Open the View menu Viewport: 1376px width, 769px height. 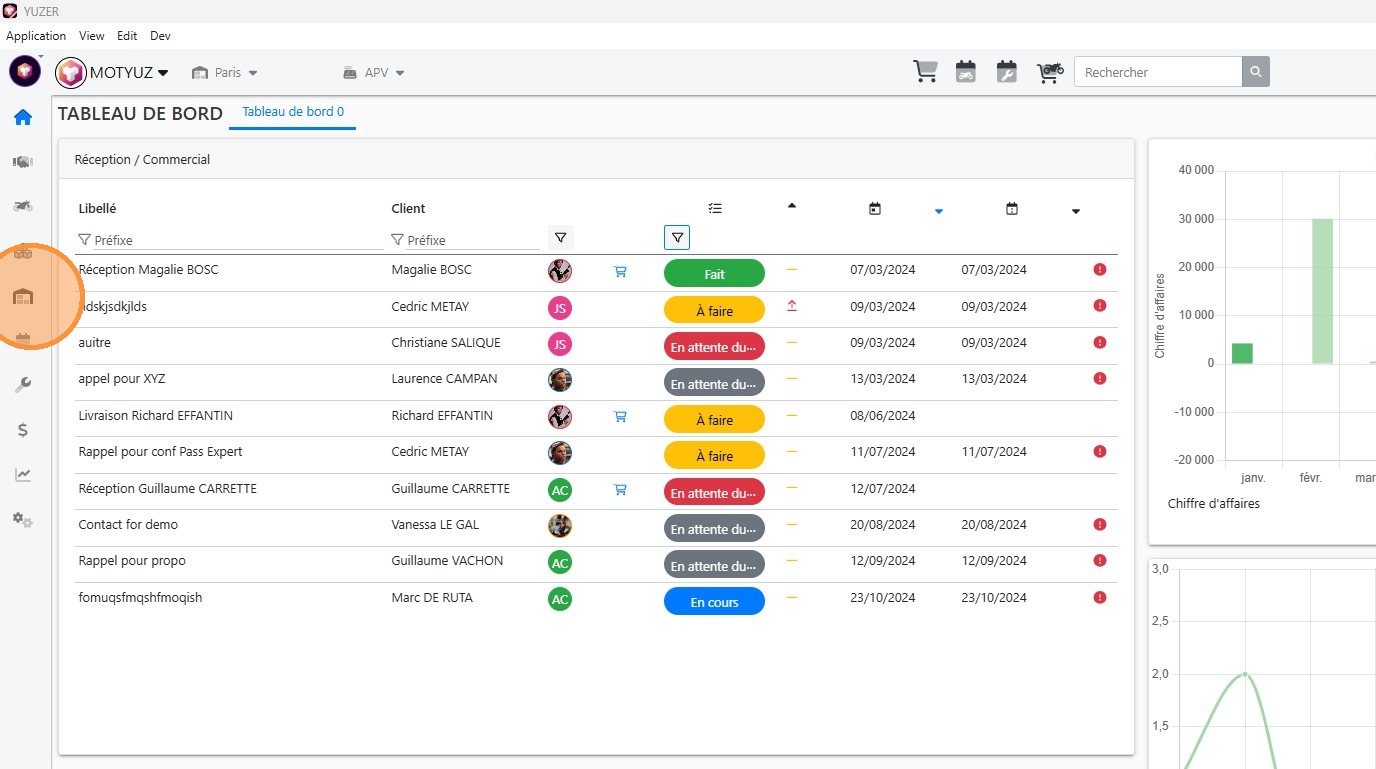(x=91, y=36)
